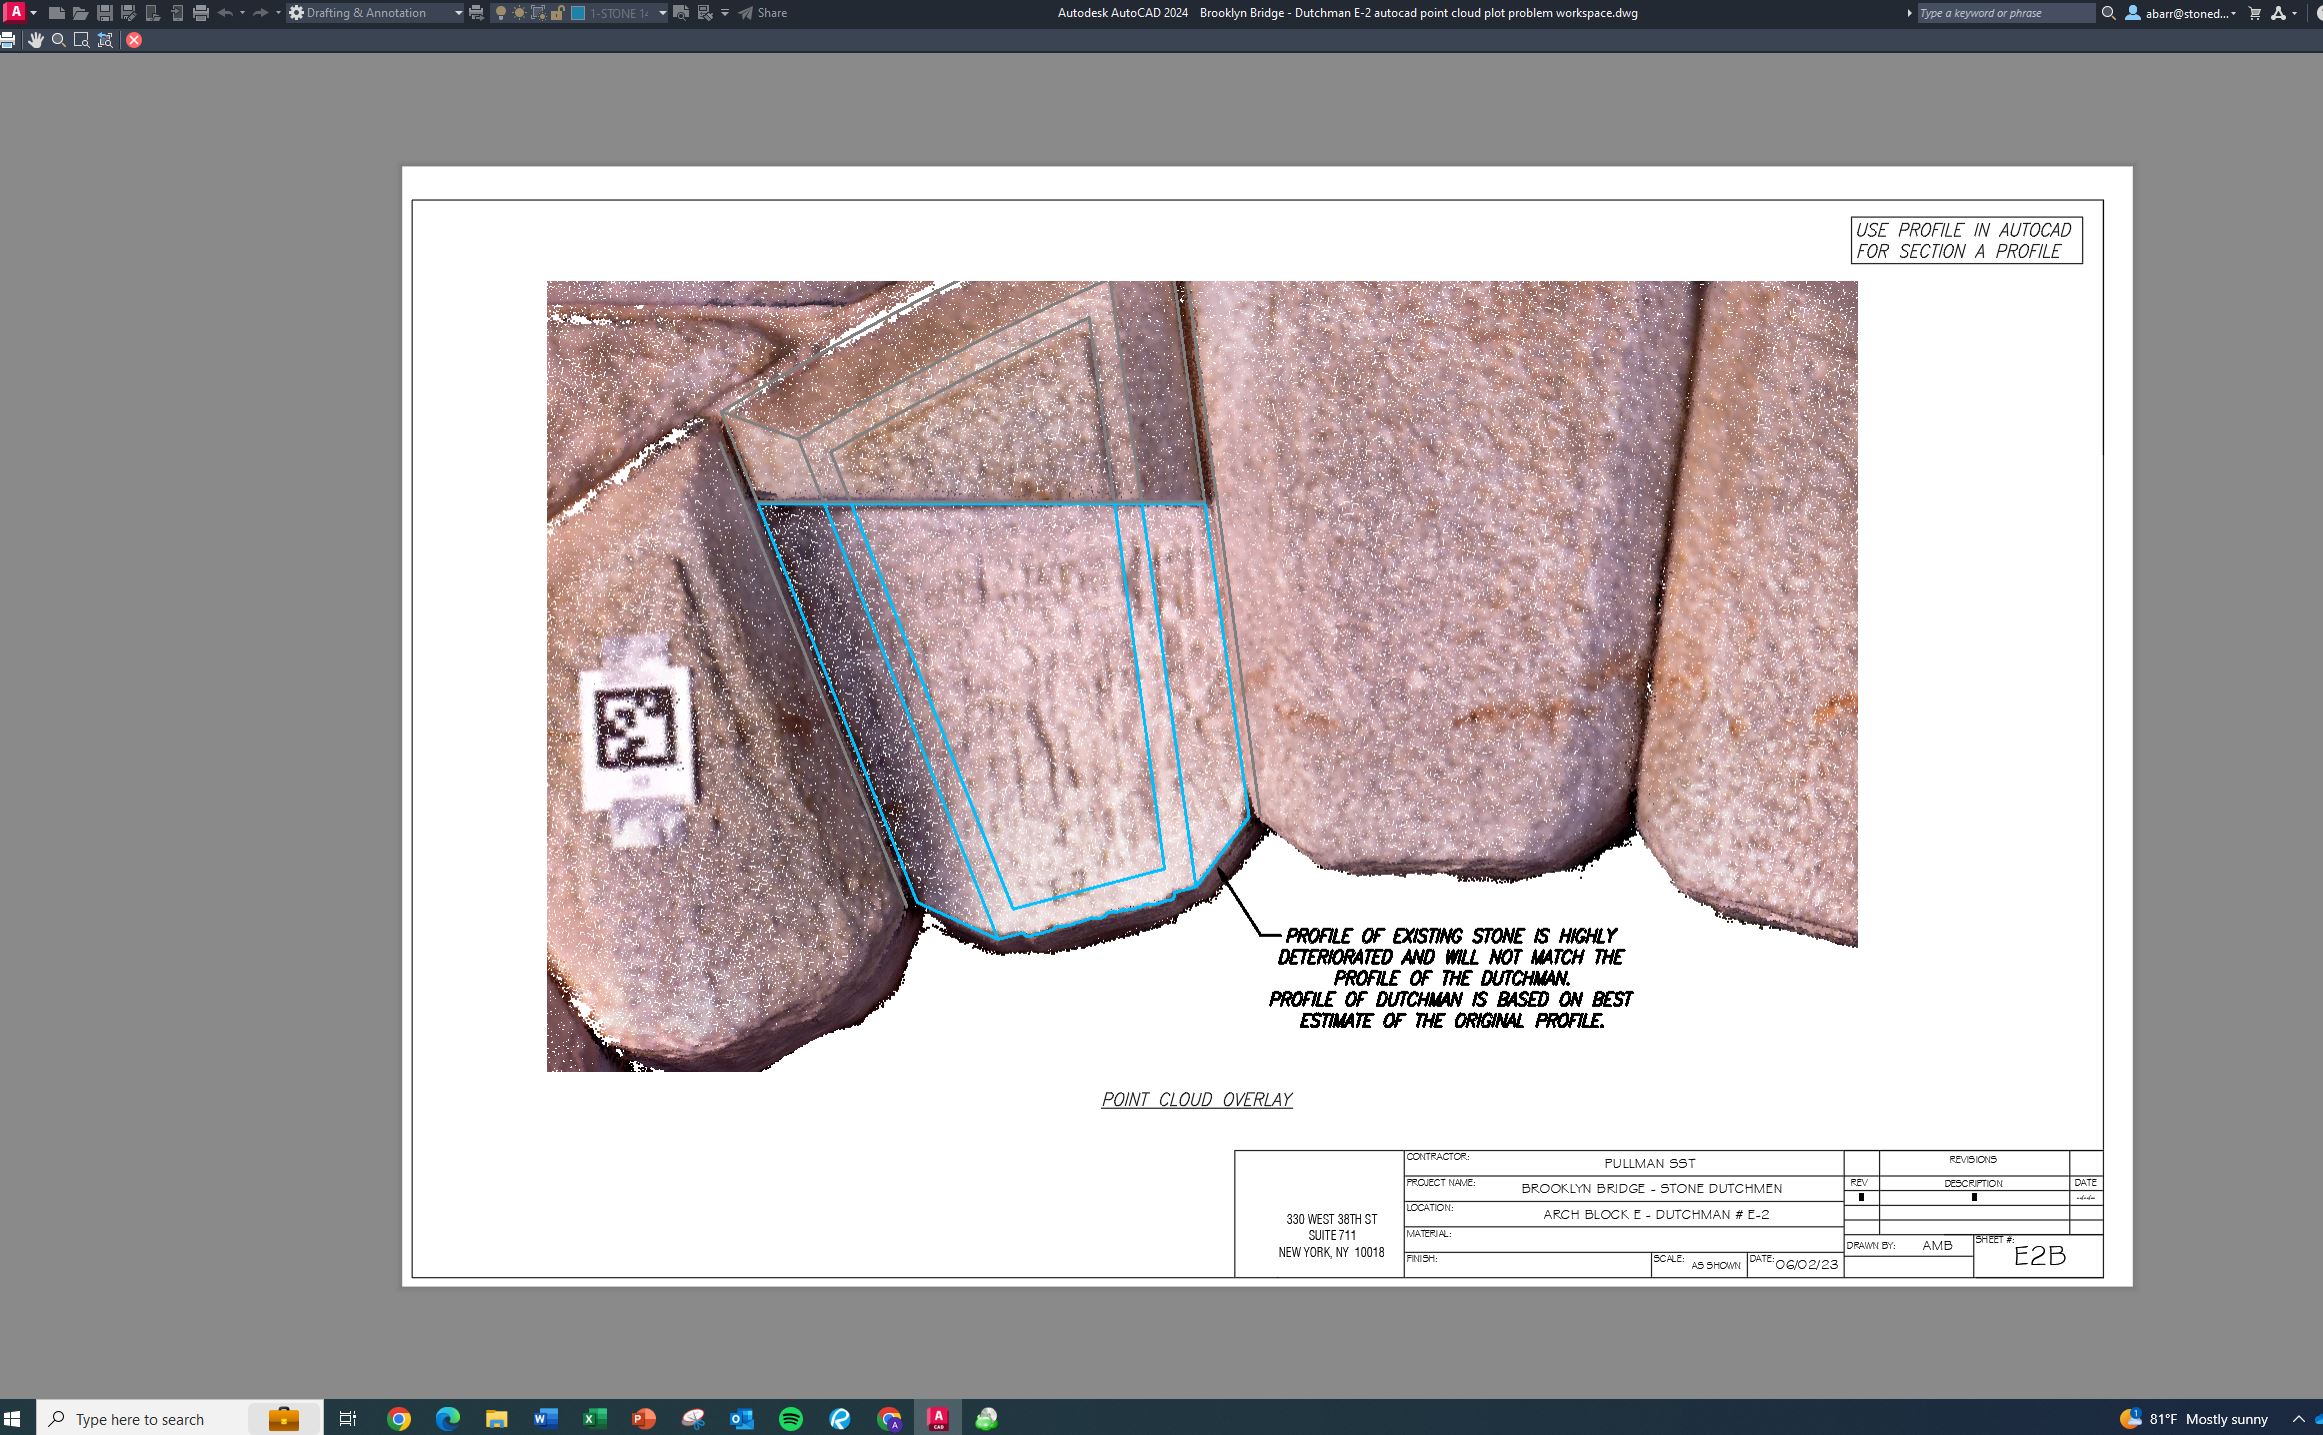Toggle the layer freeze sun icon
Screen dimensions: 2323x1435
coord(519,13)
